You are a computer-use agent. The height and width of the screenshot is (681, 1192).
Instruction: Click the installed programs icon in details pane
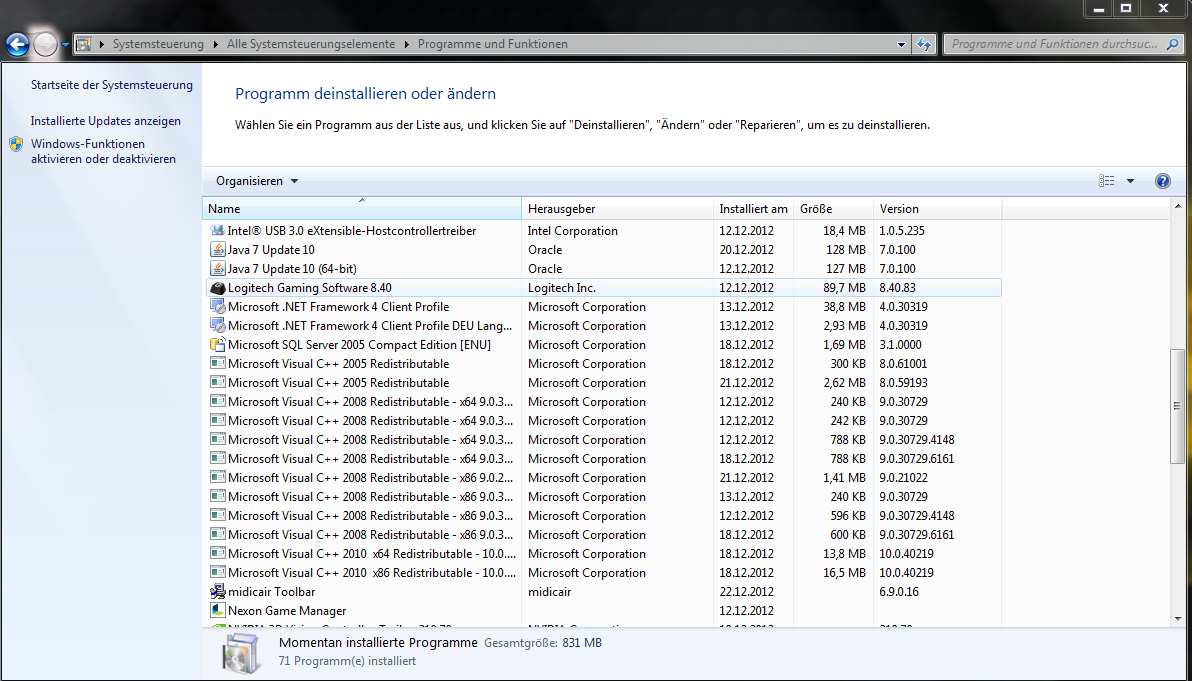pos(242,654)
